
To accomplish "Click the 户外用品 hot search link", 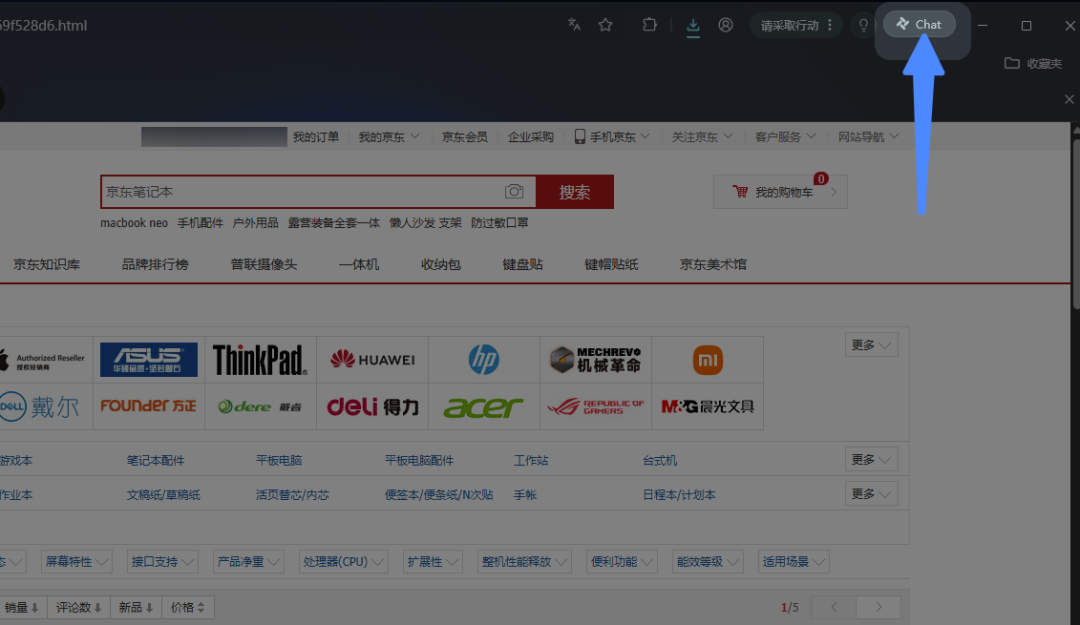I will click(x=256, y=223).
